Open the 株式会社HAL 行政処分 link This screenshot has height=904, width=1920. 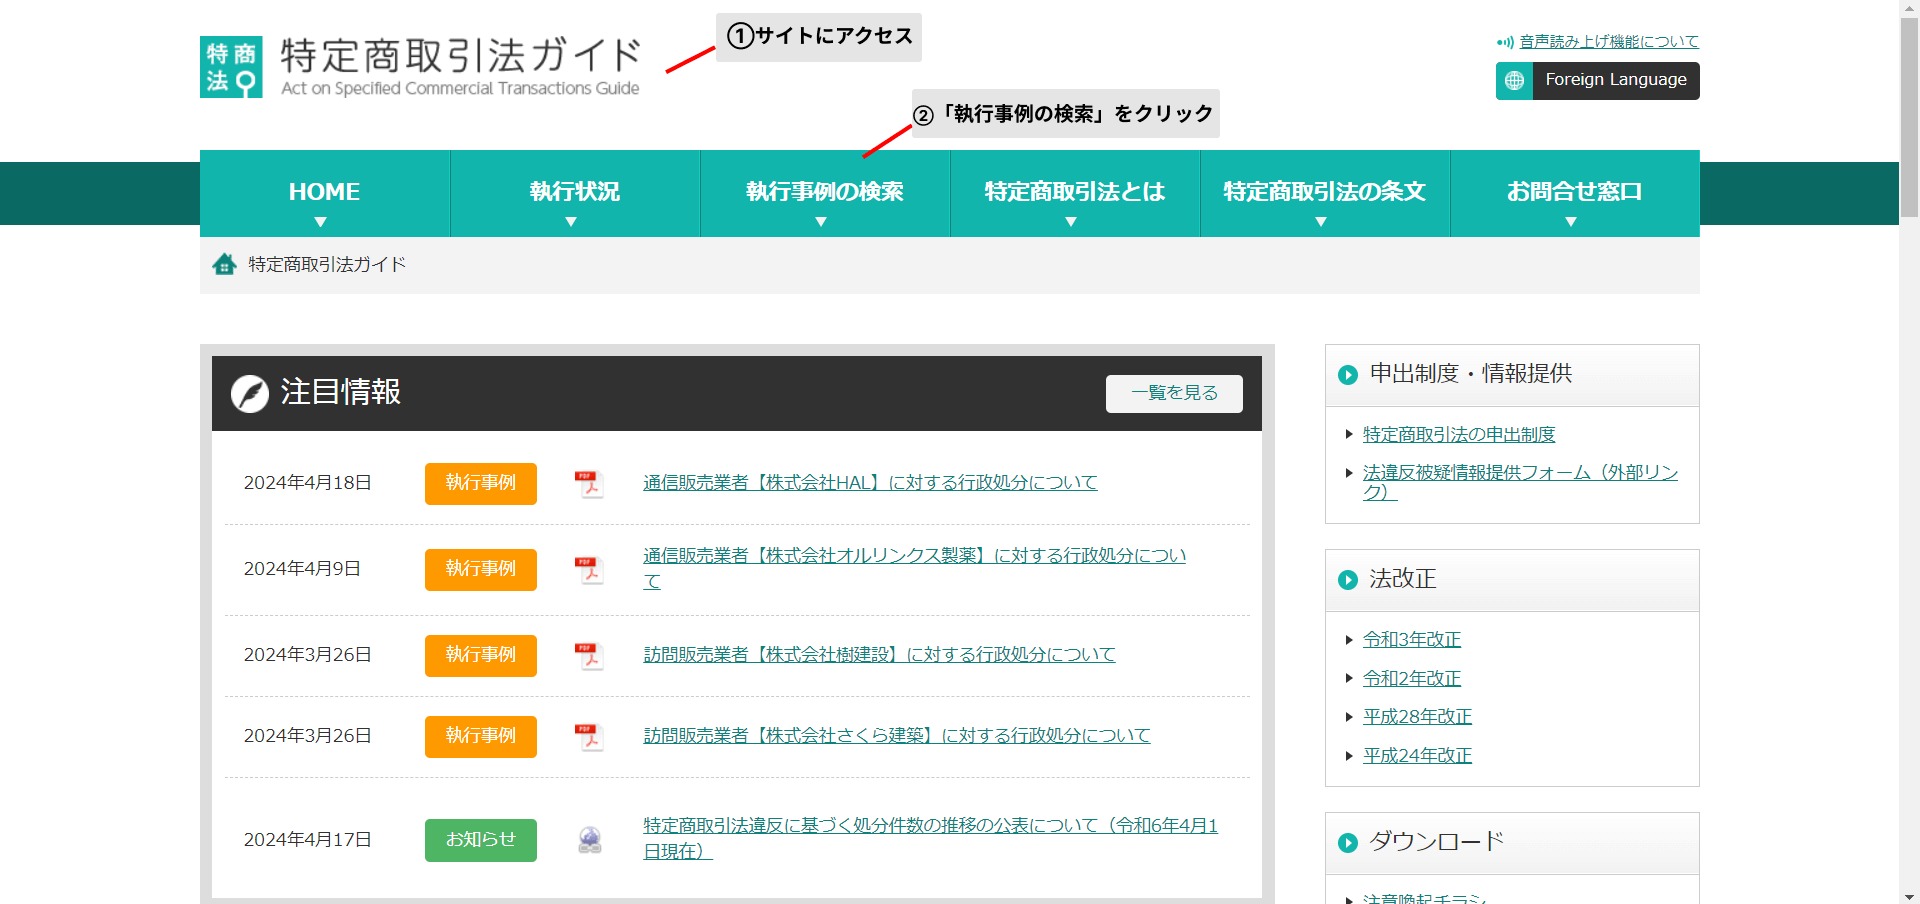870,483
